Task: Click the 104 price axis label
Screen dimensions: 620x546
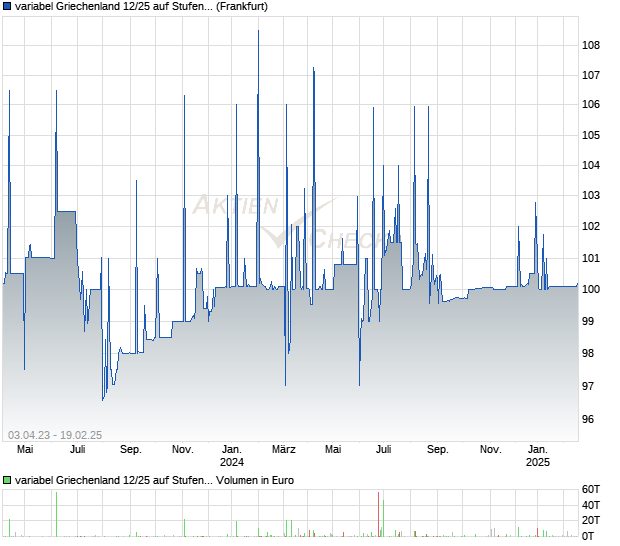Action: point(593,165)
